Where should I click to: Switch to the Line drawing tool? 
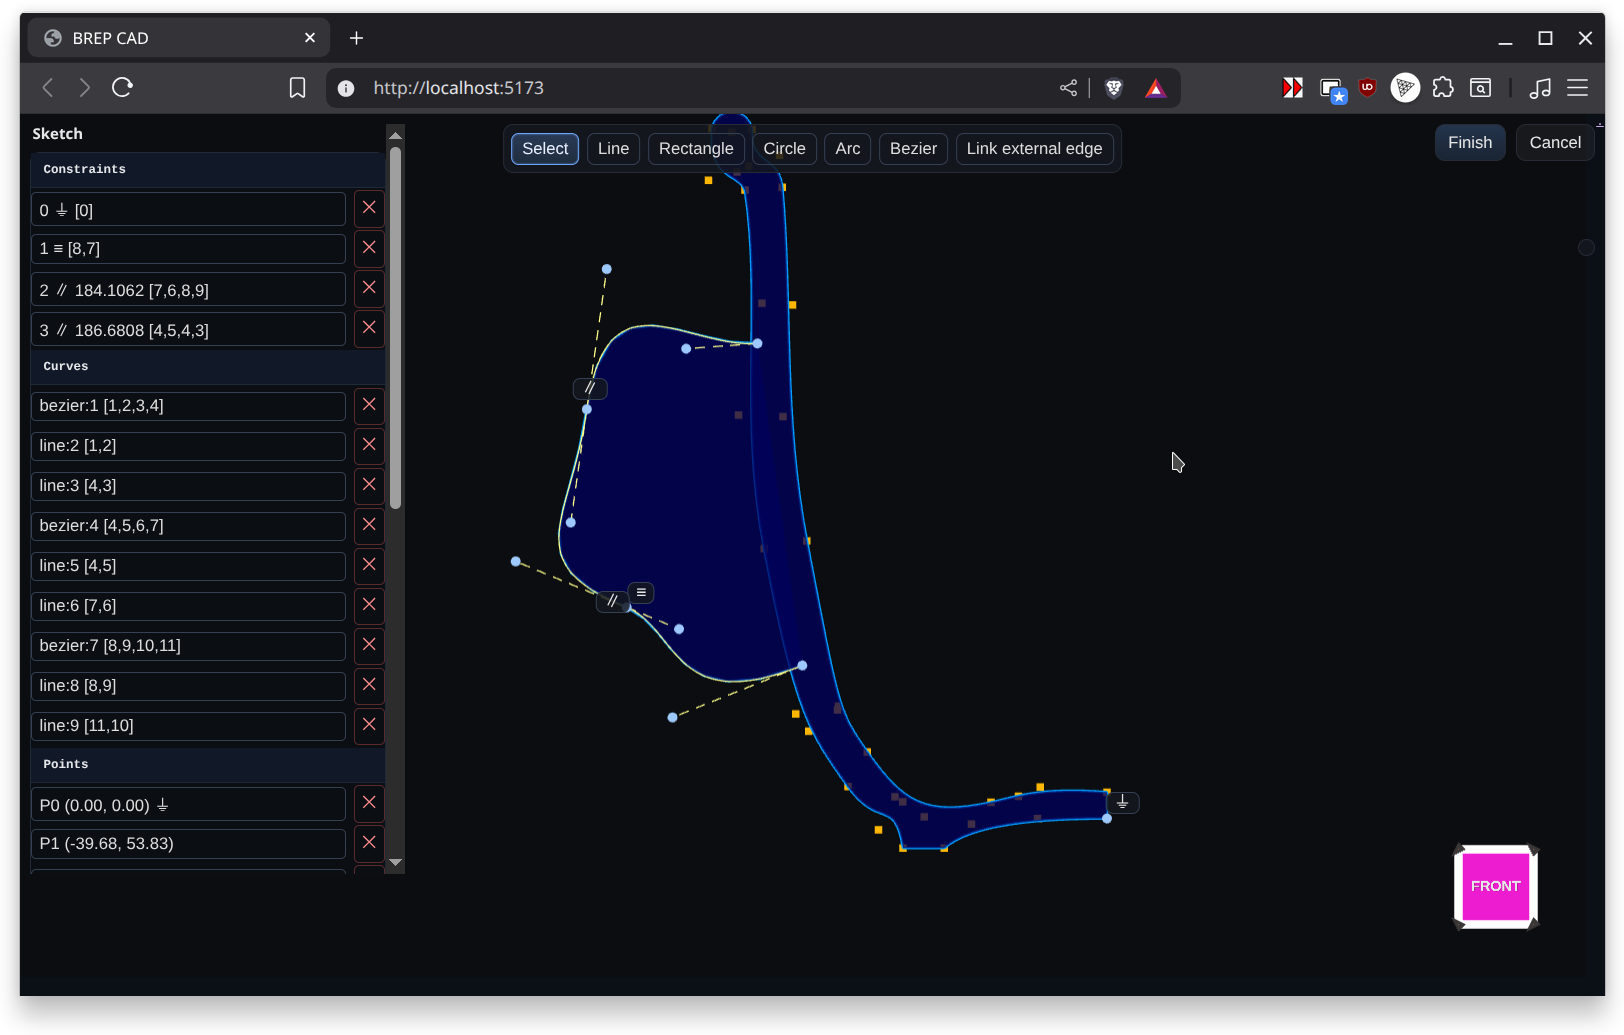613,149
